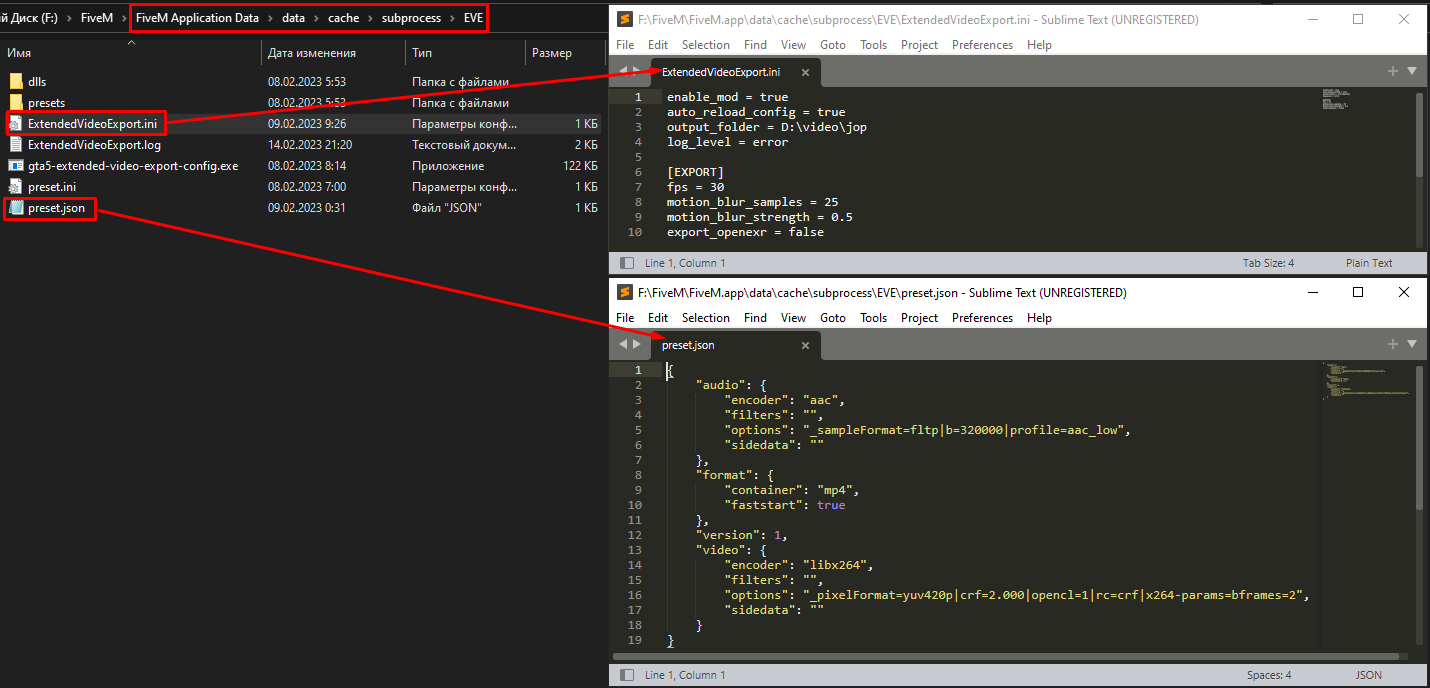Open tab list dropdown in ExtendedVideoExport.ini window
The image size is (1430, 688).
click(1412, 71)
